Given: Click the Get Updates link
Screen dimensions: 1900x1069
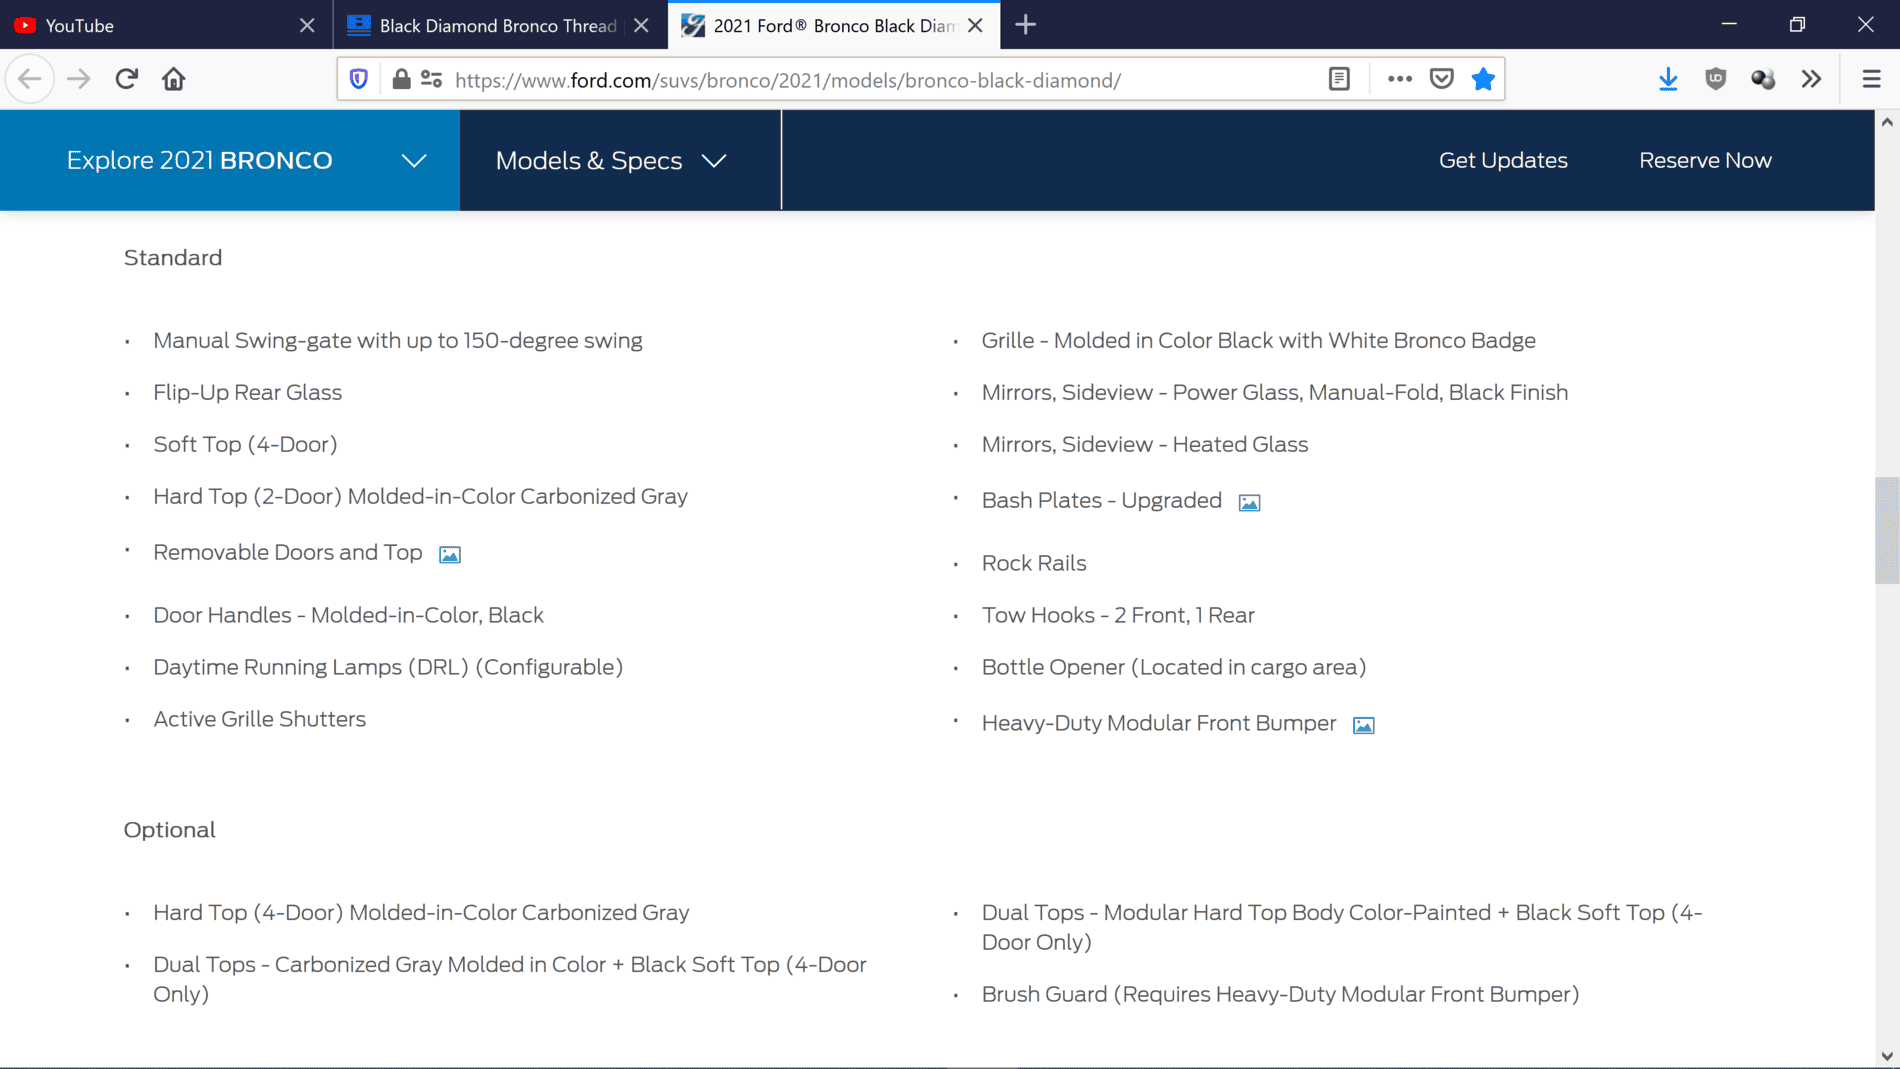Looking at the screenshot, I should click(1503, 160).
